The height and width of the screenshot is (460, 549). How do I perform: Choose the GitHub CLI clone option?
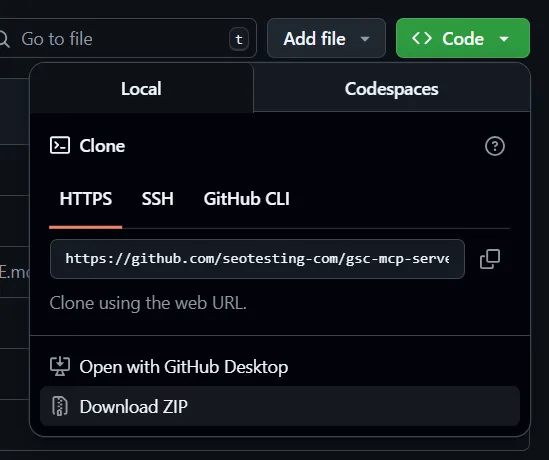click(x=246, y=199)
